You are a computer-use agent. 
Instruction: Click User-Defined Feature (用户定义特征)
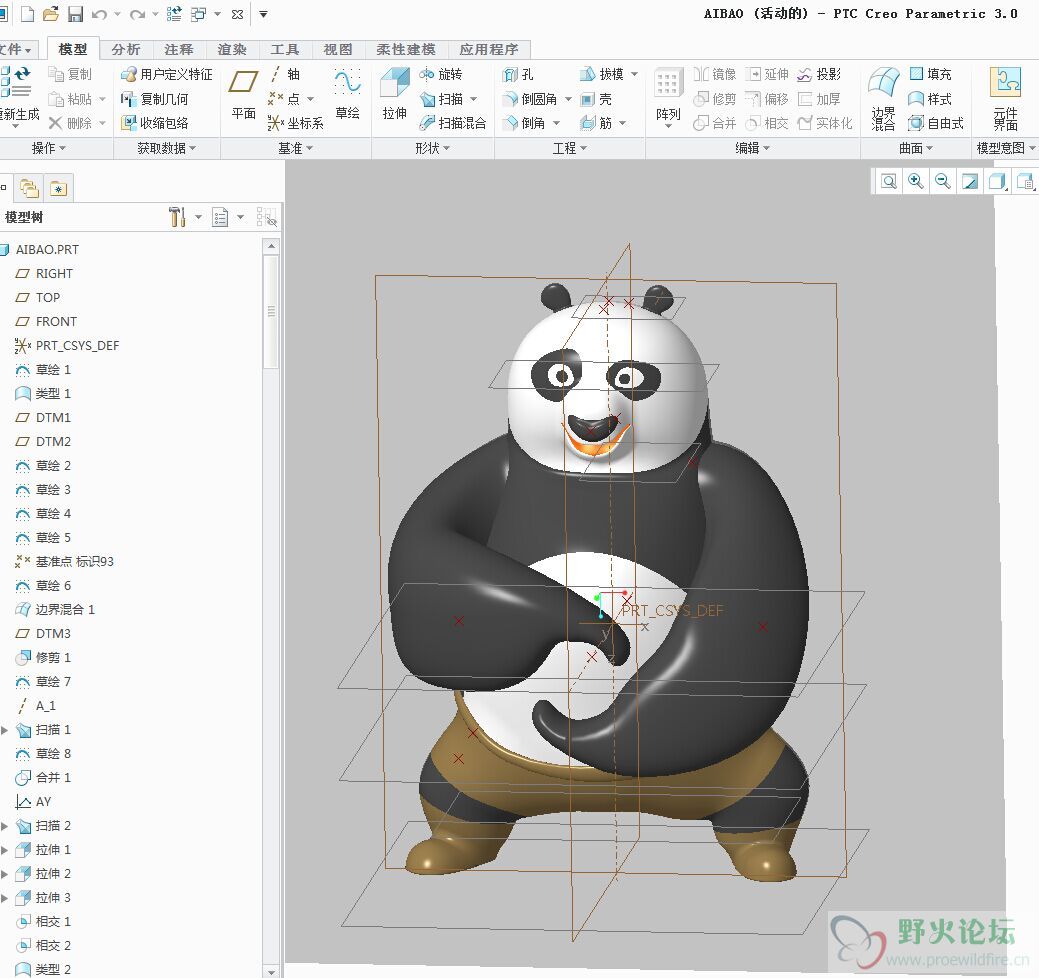pos(166,74)
